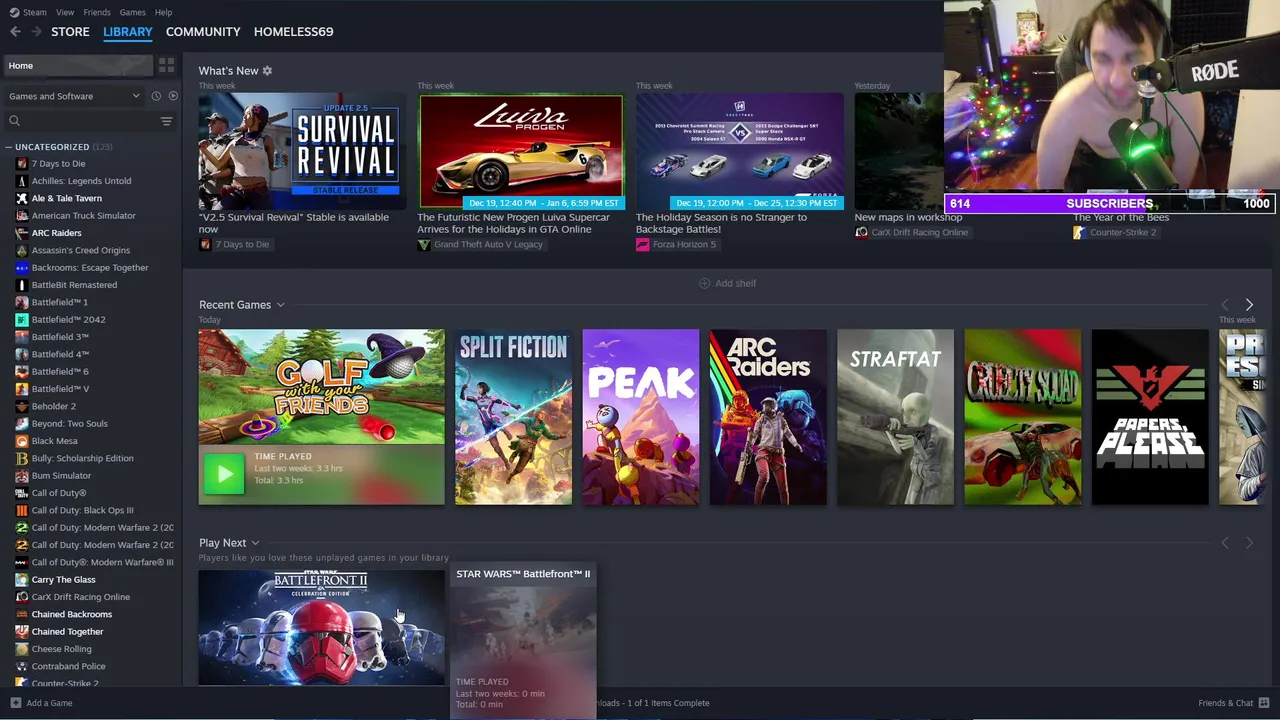Click the recent activity clock filter icon
The height and width of the screenshot is (720, 1280).
[156, 96]
